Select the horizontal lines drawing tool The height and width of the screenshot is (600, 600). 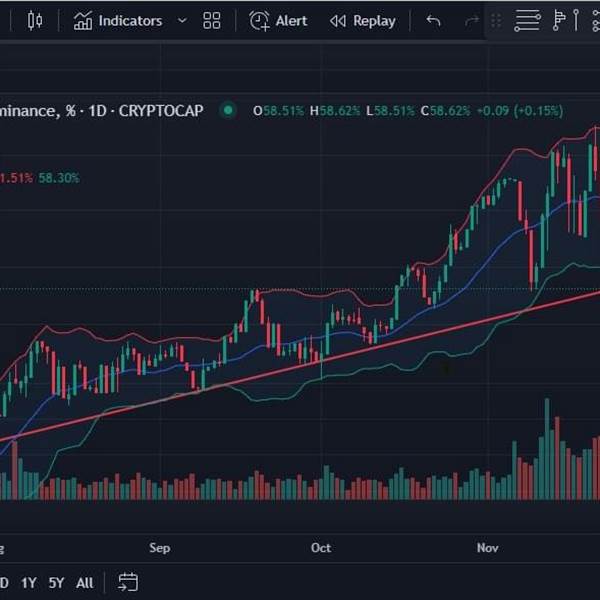pyautogui.click(x=528, y=21)
